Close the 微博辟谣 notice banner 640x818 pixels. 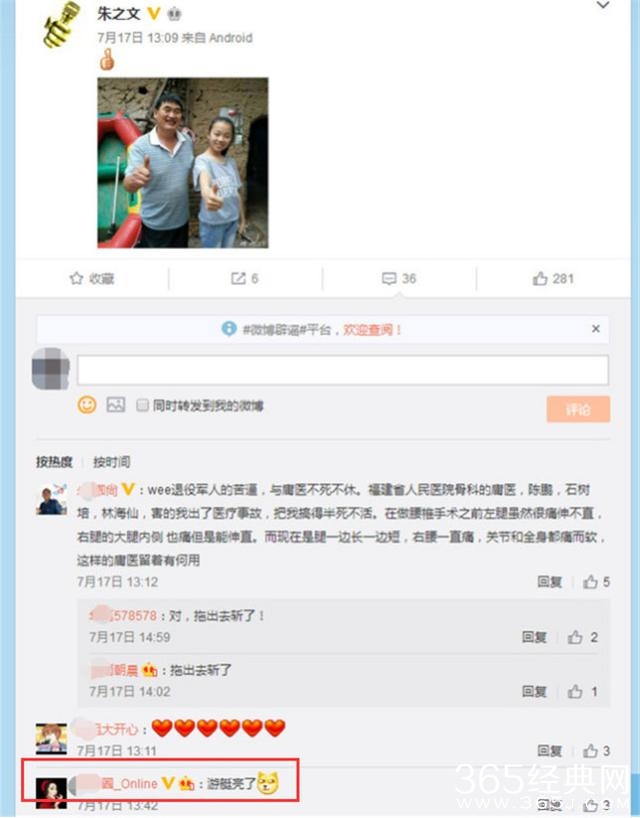(596, 329)
